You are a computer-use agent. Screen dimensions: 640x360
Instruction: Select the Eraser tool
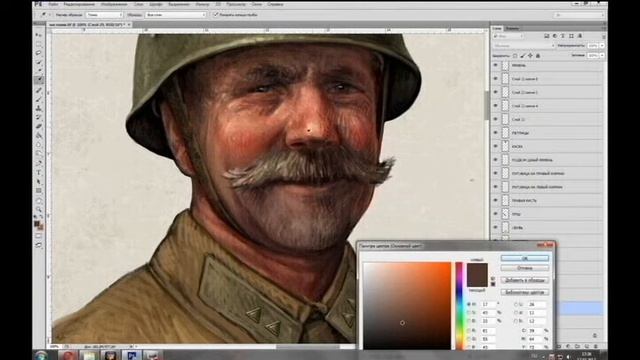click(x=39, y=126)
